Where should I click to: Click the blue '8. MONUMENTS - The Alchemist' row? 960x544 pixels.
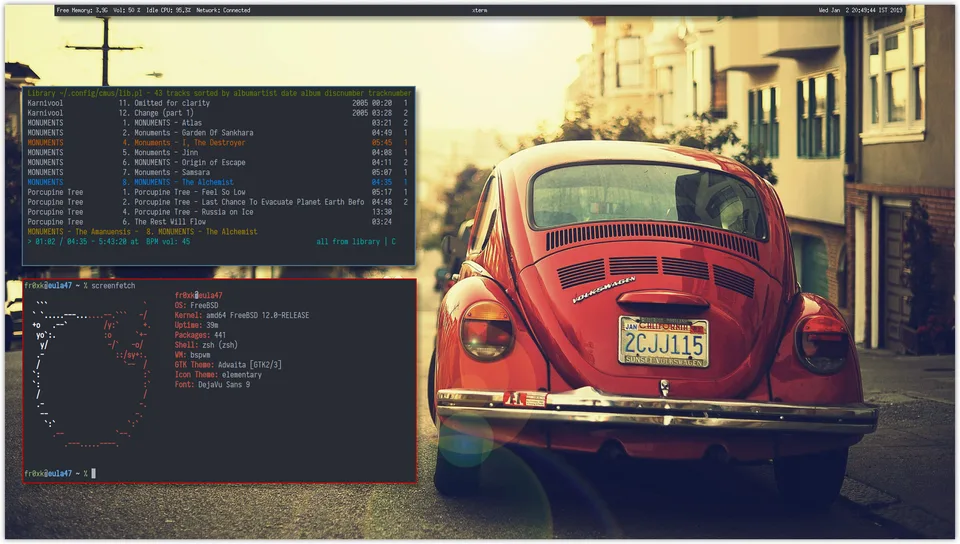[217, 182]
